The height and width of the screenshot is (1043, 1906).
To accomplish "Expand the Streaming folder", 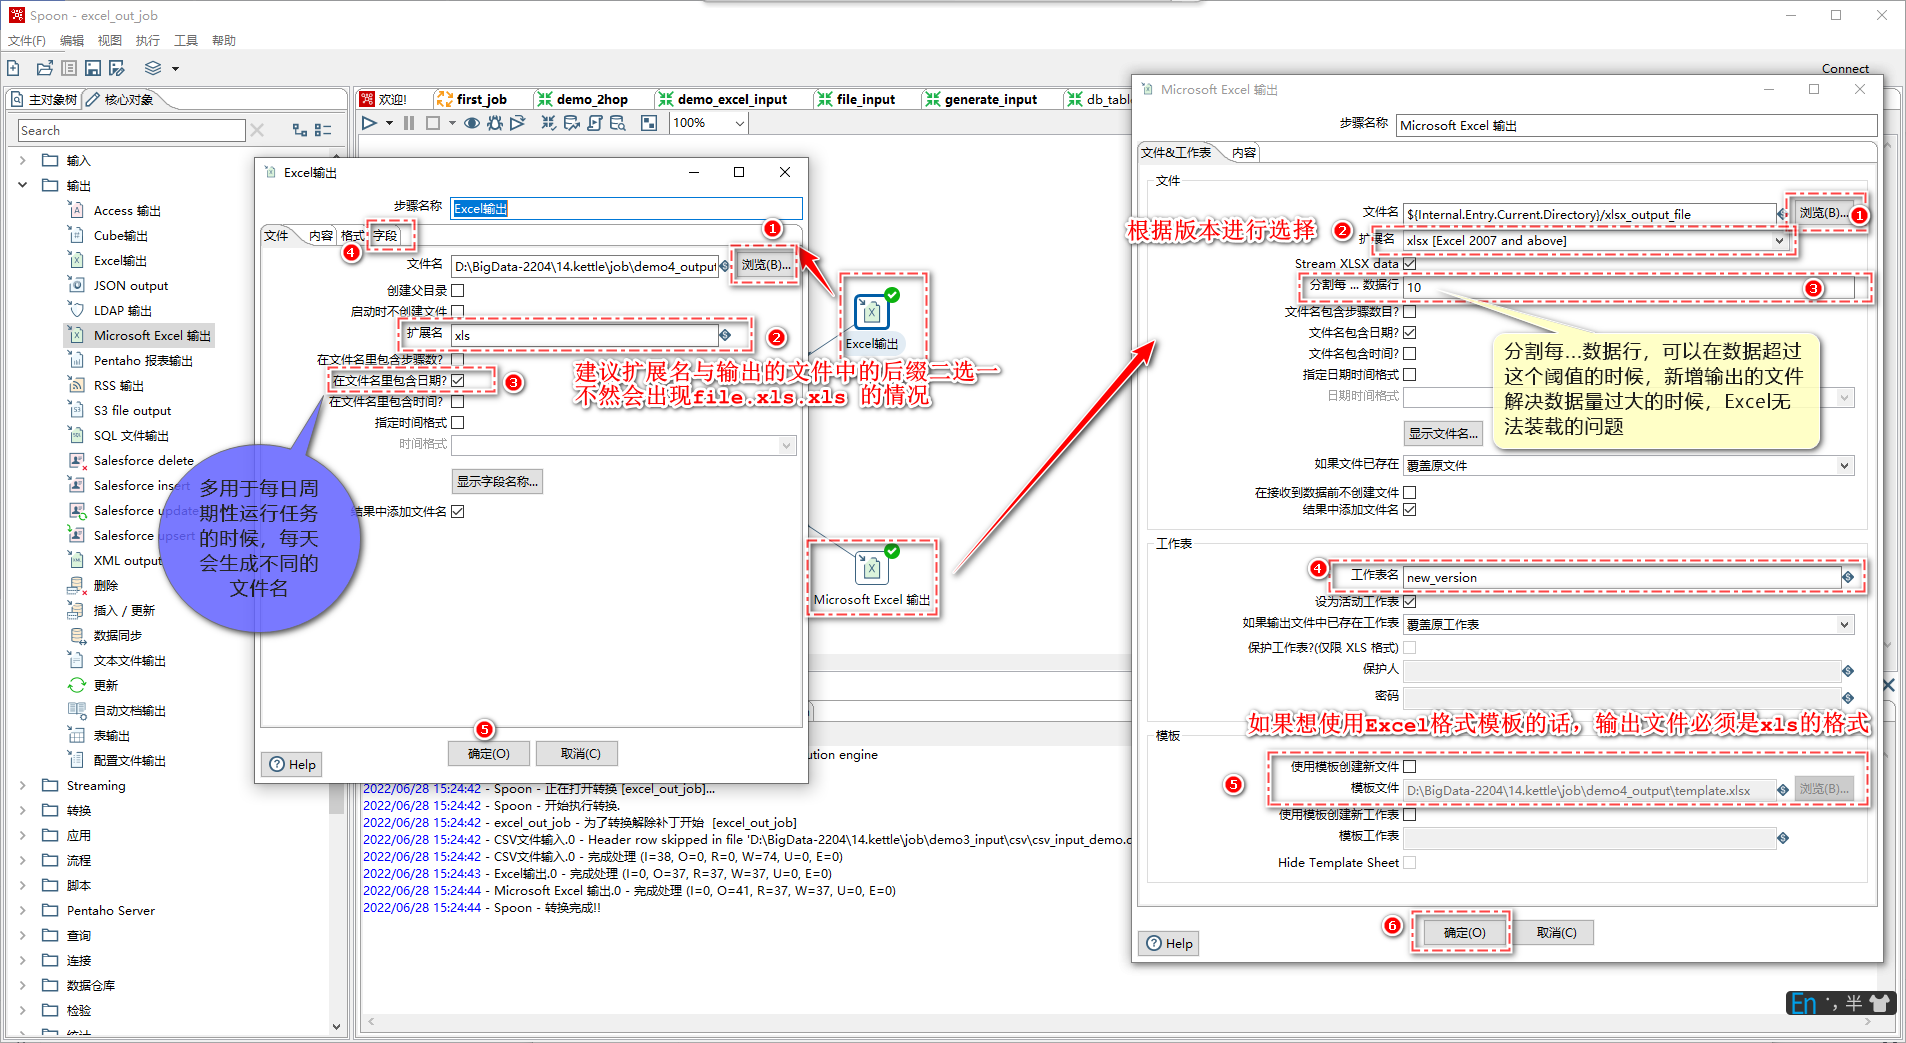I will [x=23, y=785].
